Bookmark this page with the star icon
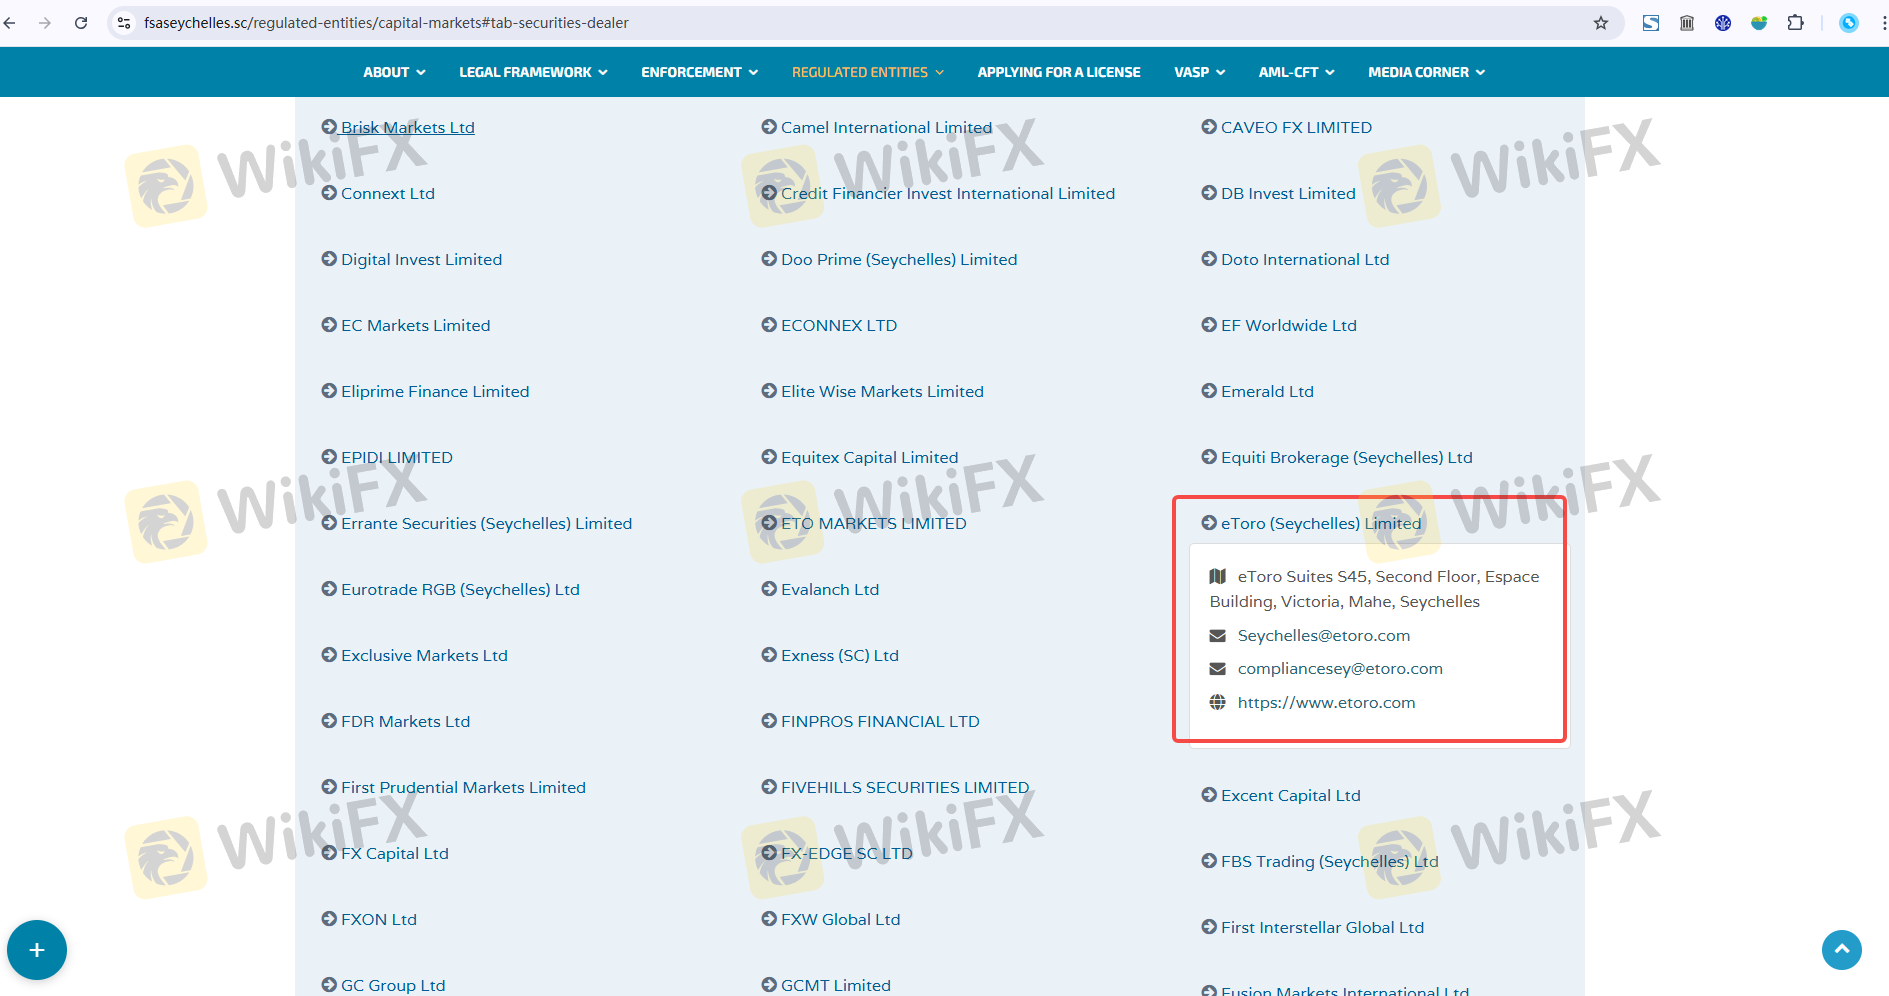The width and height of the screenshot is (1889, 996). (x=1601, y=23)
